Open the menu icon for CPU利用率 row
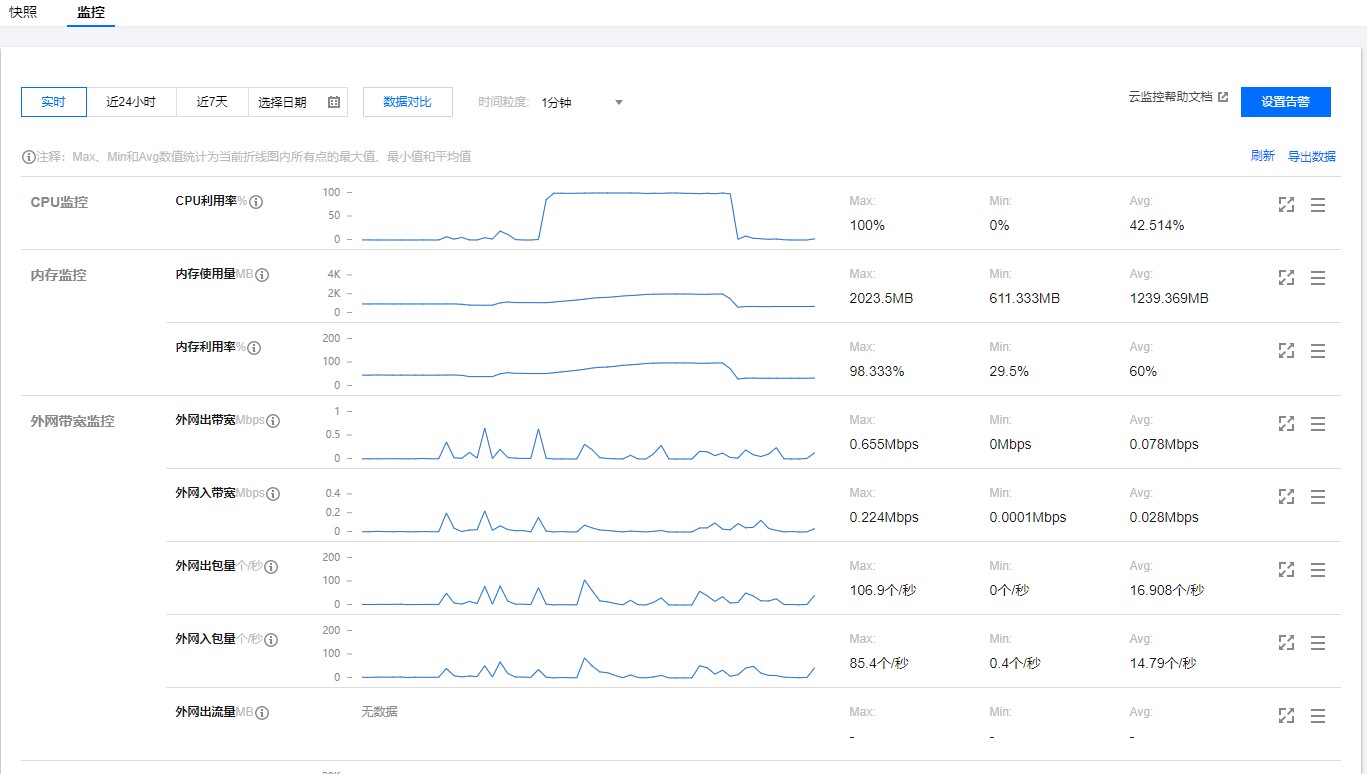The height and width of the screenshot is (774, 1367). pos(1318,205)
